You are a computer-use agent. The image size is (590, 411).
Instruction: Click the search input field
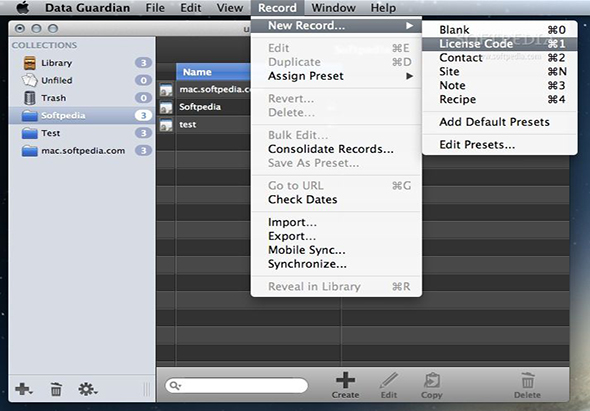click(x=237, y=385)
